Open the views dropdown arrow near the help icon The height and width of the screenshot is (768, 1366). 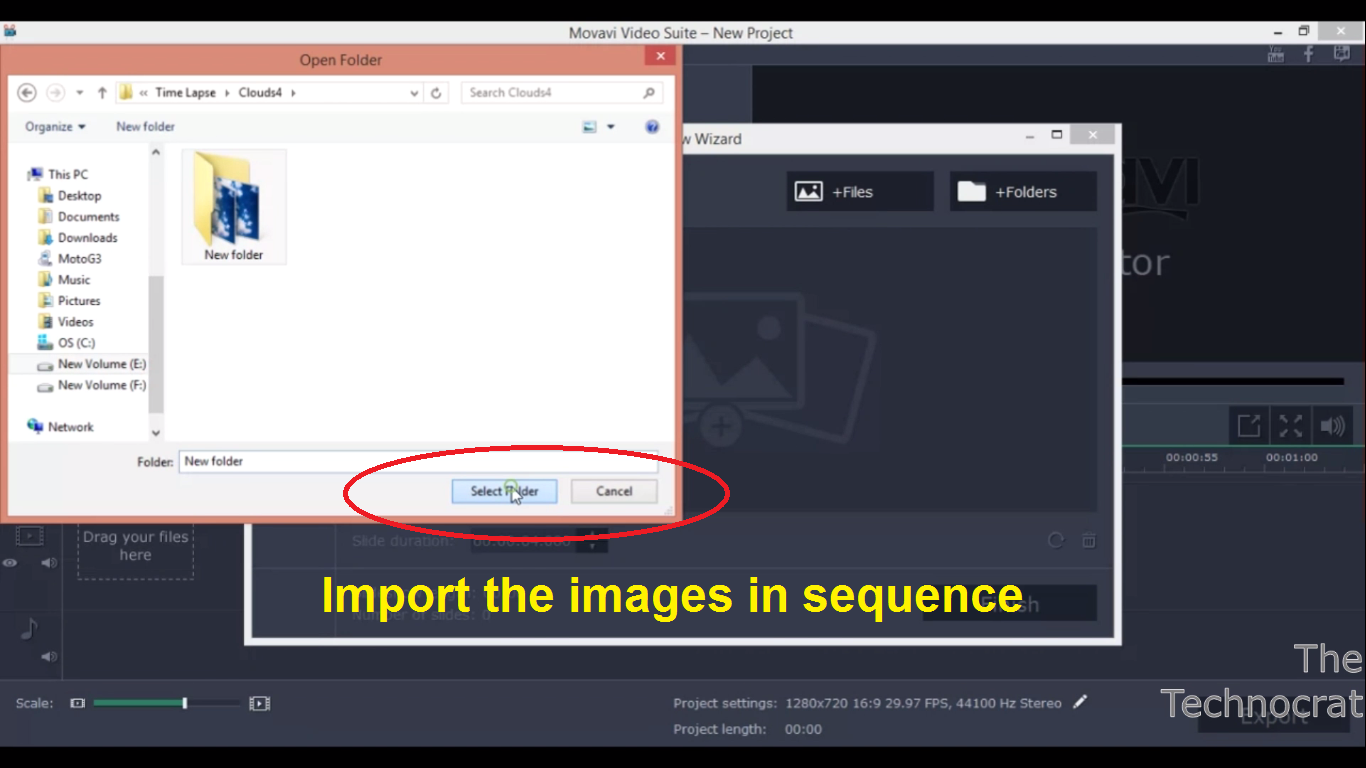click(x=611, y=126)
